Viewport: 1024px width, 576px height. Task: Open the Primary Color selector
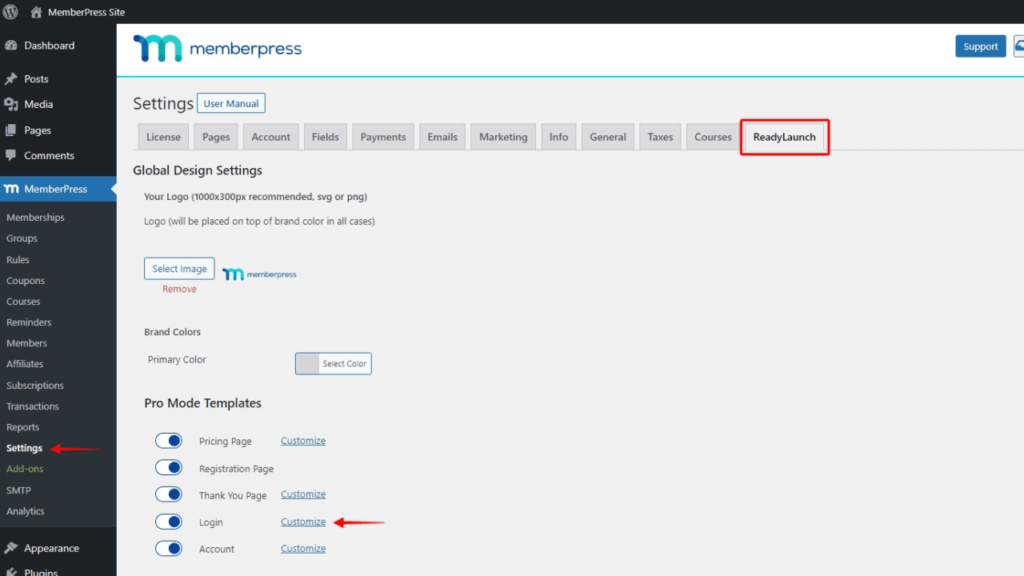[333, 363]
